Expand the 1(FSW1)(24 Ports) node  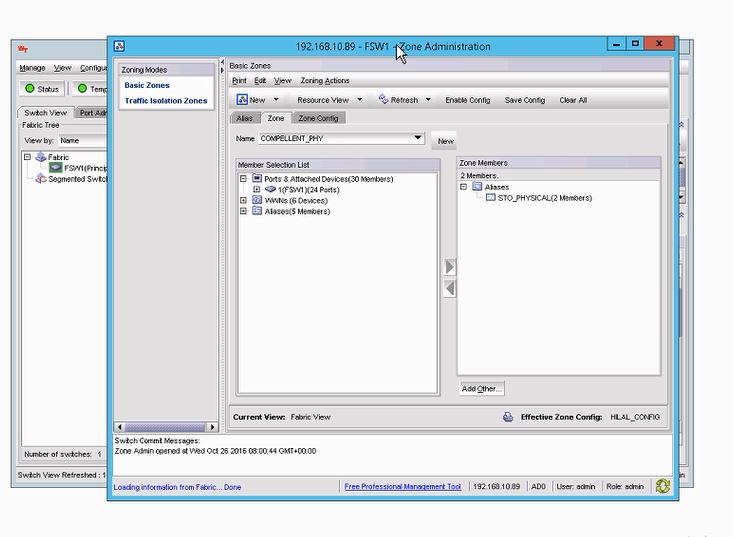click(x=257, y=189)
